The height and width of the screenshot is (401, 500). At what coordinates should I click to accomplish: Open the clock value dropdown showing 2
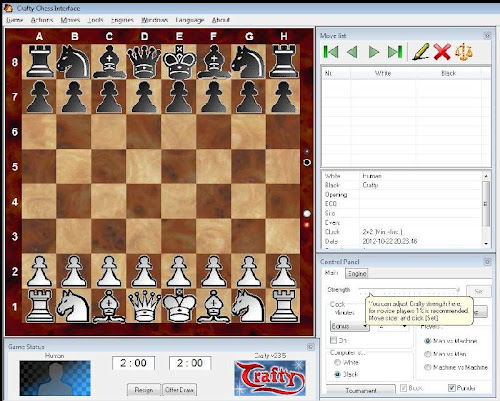pyautogui.click(x=393, y=326)
